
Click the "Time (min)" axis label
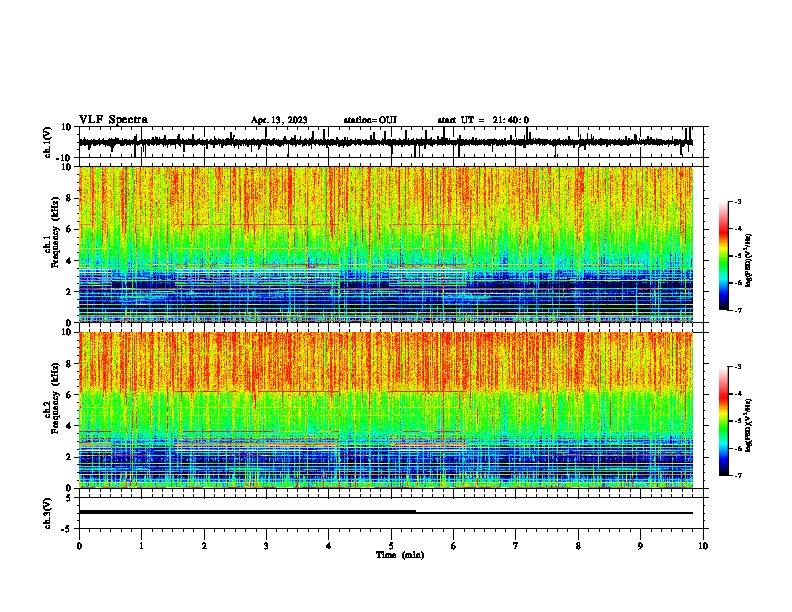click(x=400, y=555)
